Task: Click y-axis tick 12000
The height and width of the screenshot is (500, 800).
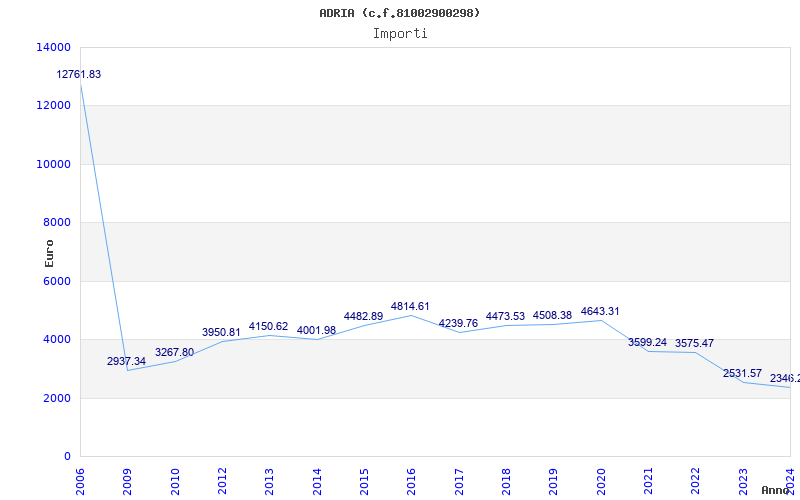Action: (54, 106)
